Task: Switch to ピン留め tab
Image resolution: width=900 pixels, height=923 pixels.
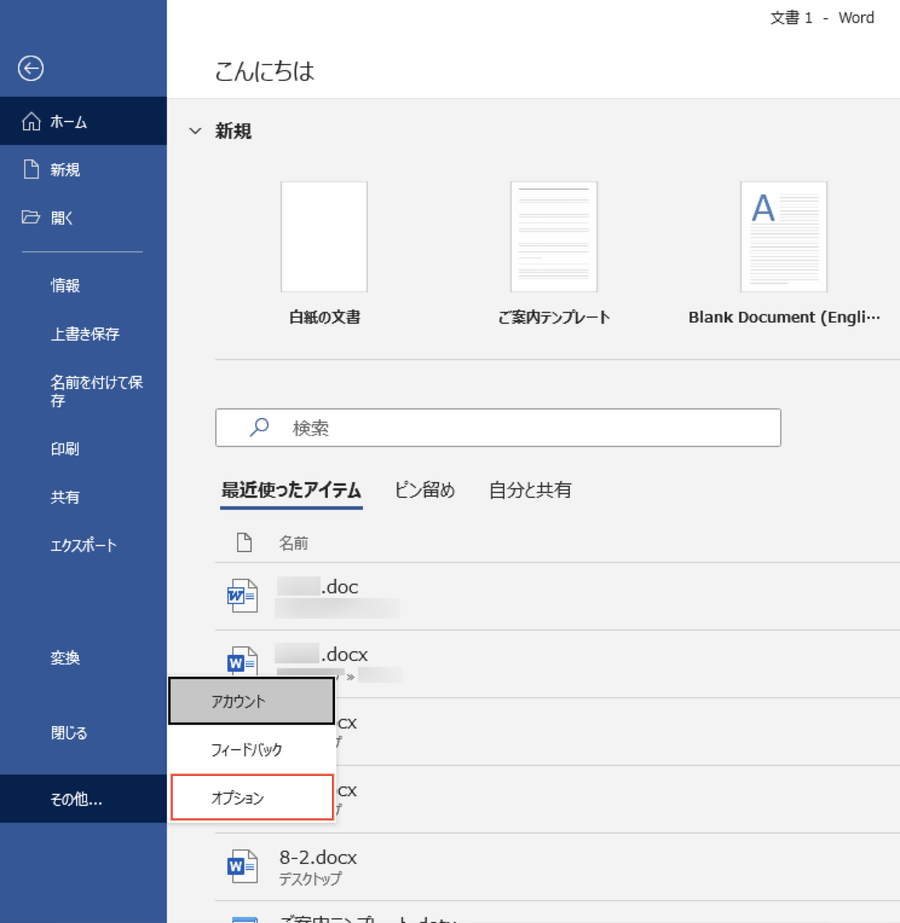Action: pos(425,490)
